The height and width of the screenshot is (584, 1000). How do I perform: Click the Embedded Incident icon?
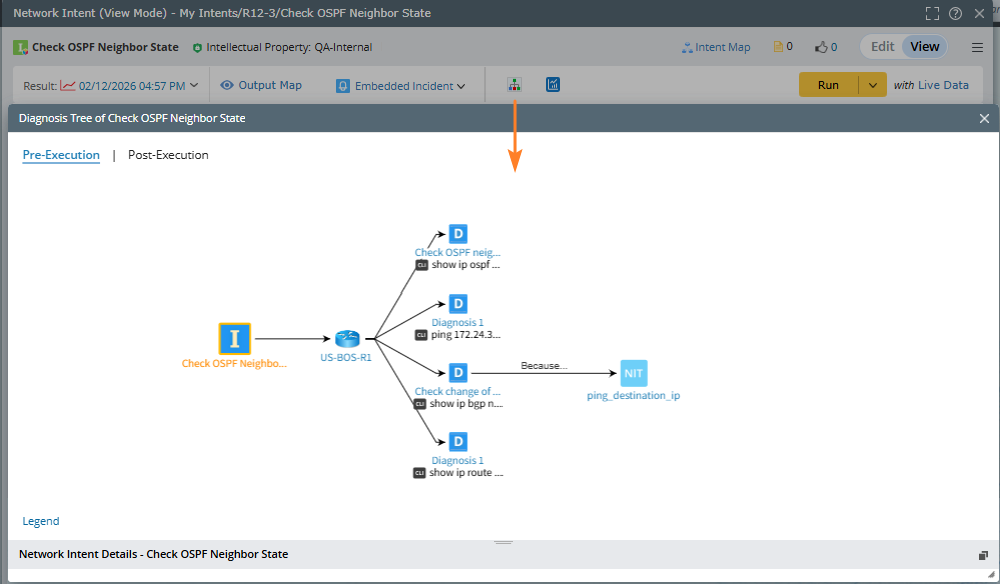pos(343,85)
